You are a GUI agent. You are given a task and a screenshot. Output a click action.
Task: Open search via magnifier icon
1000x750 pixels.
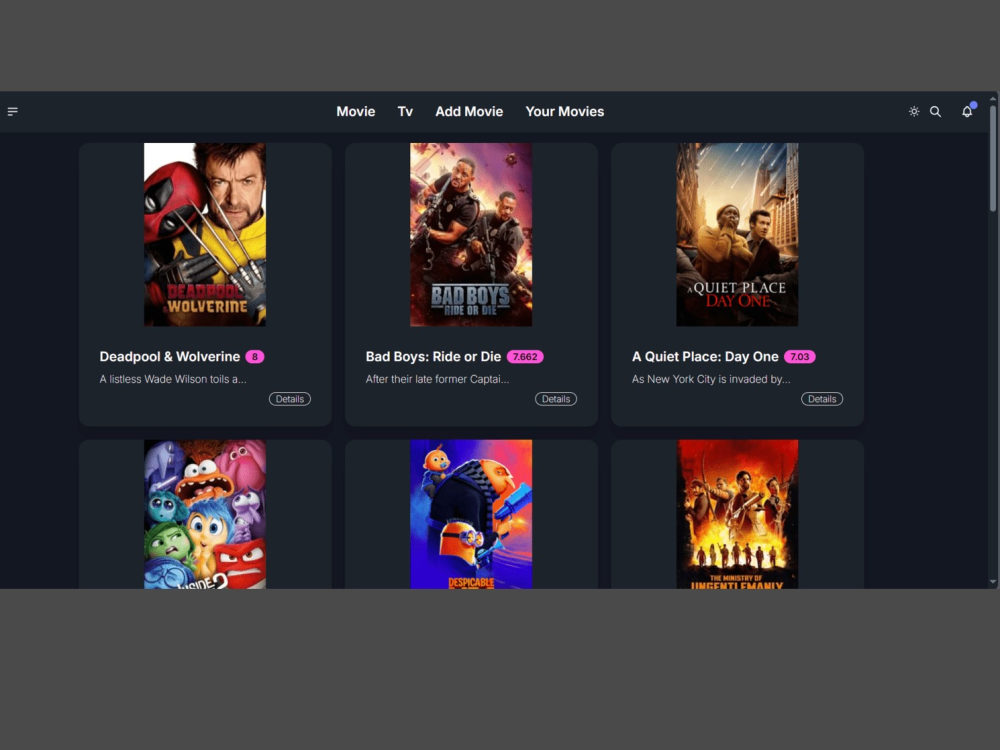pyautogui.click(x=936, y=112)
